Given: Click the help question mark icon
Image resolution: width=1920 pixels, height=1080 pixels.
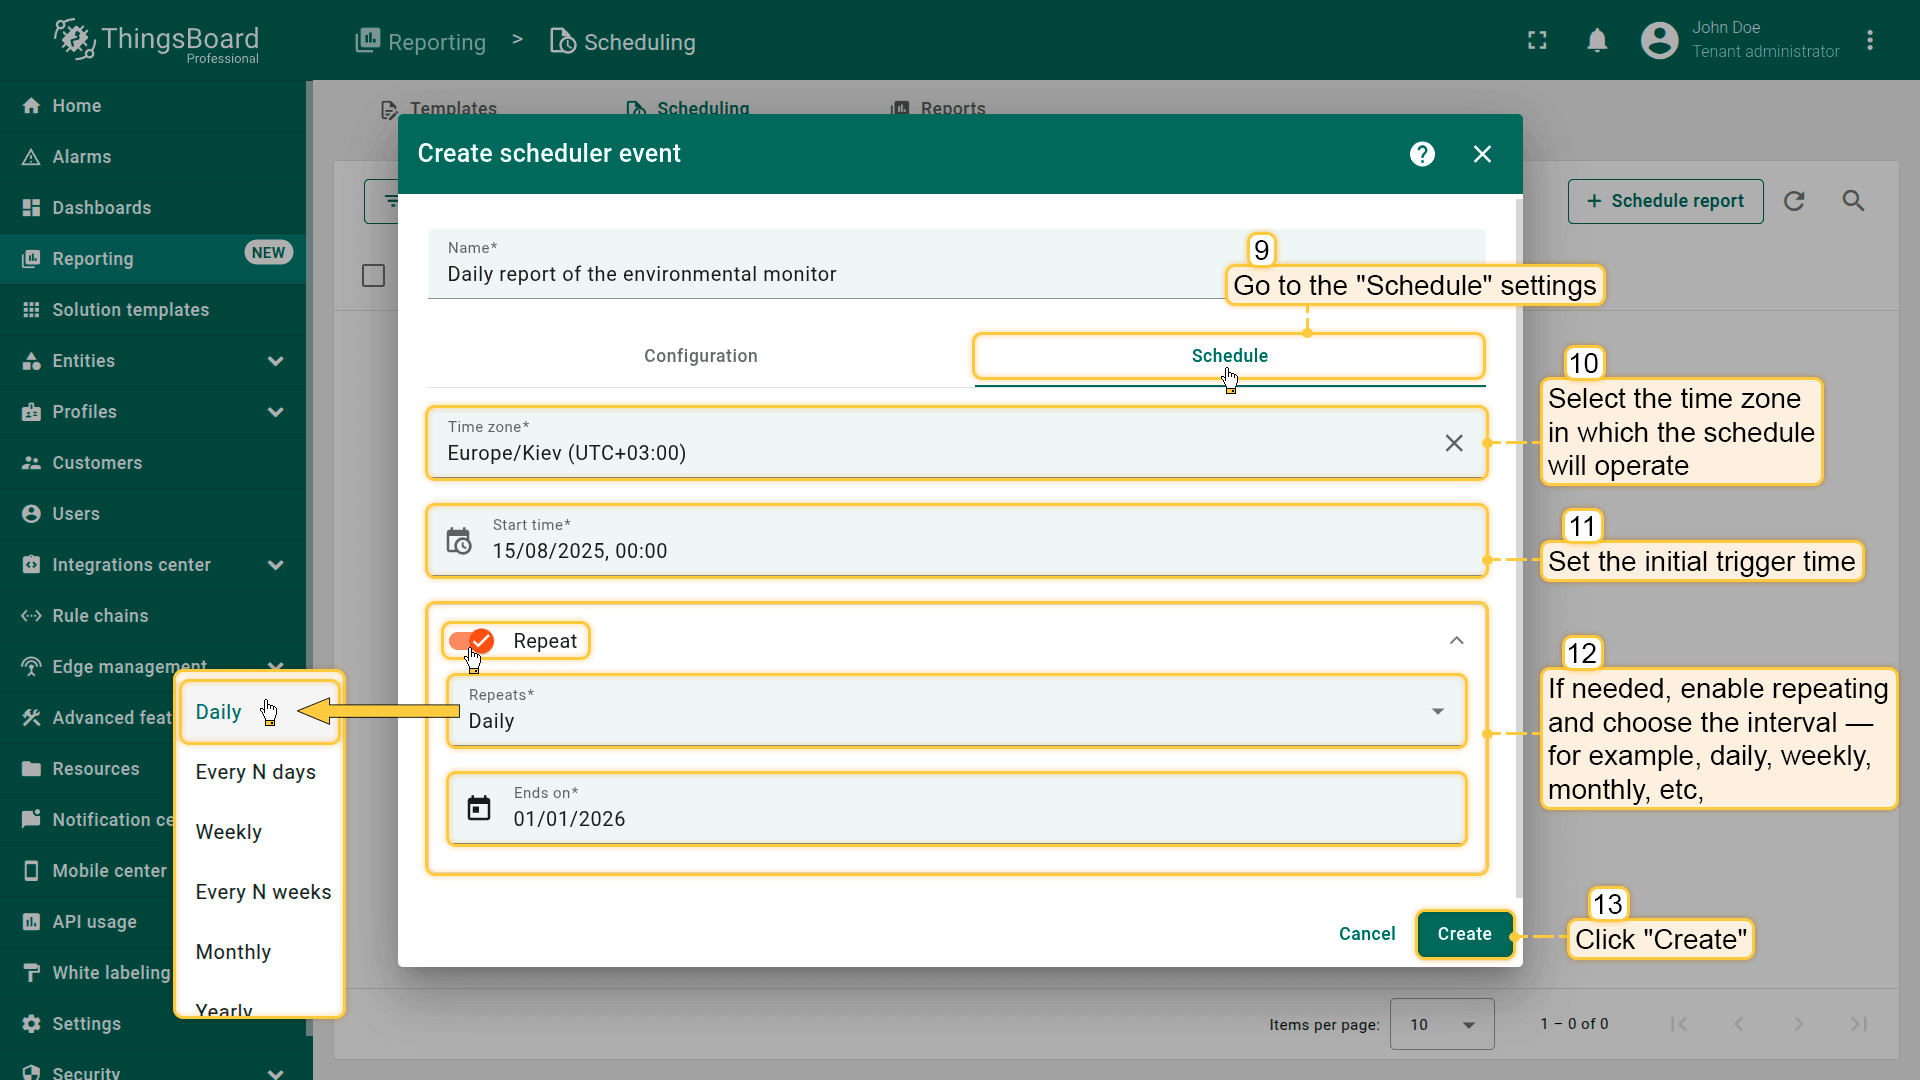Looking at the screenshot, I should 1422,154.
